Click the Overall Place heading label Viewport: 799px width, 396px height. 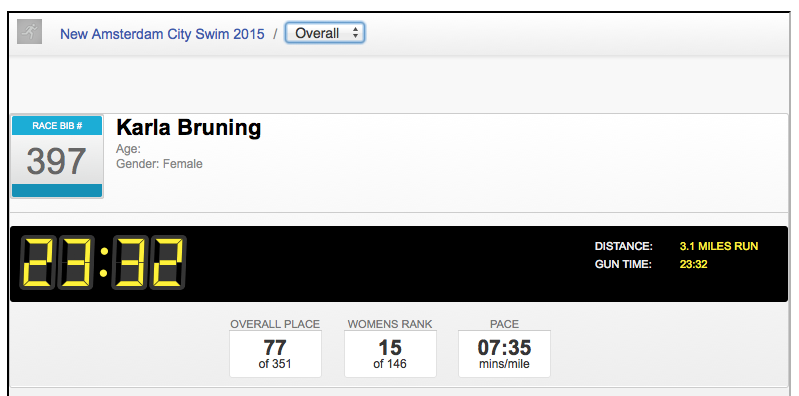(275, 324)
